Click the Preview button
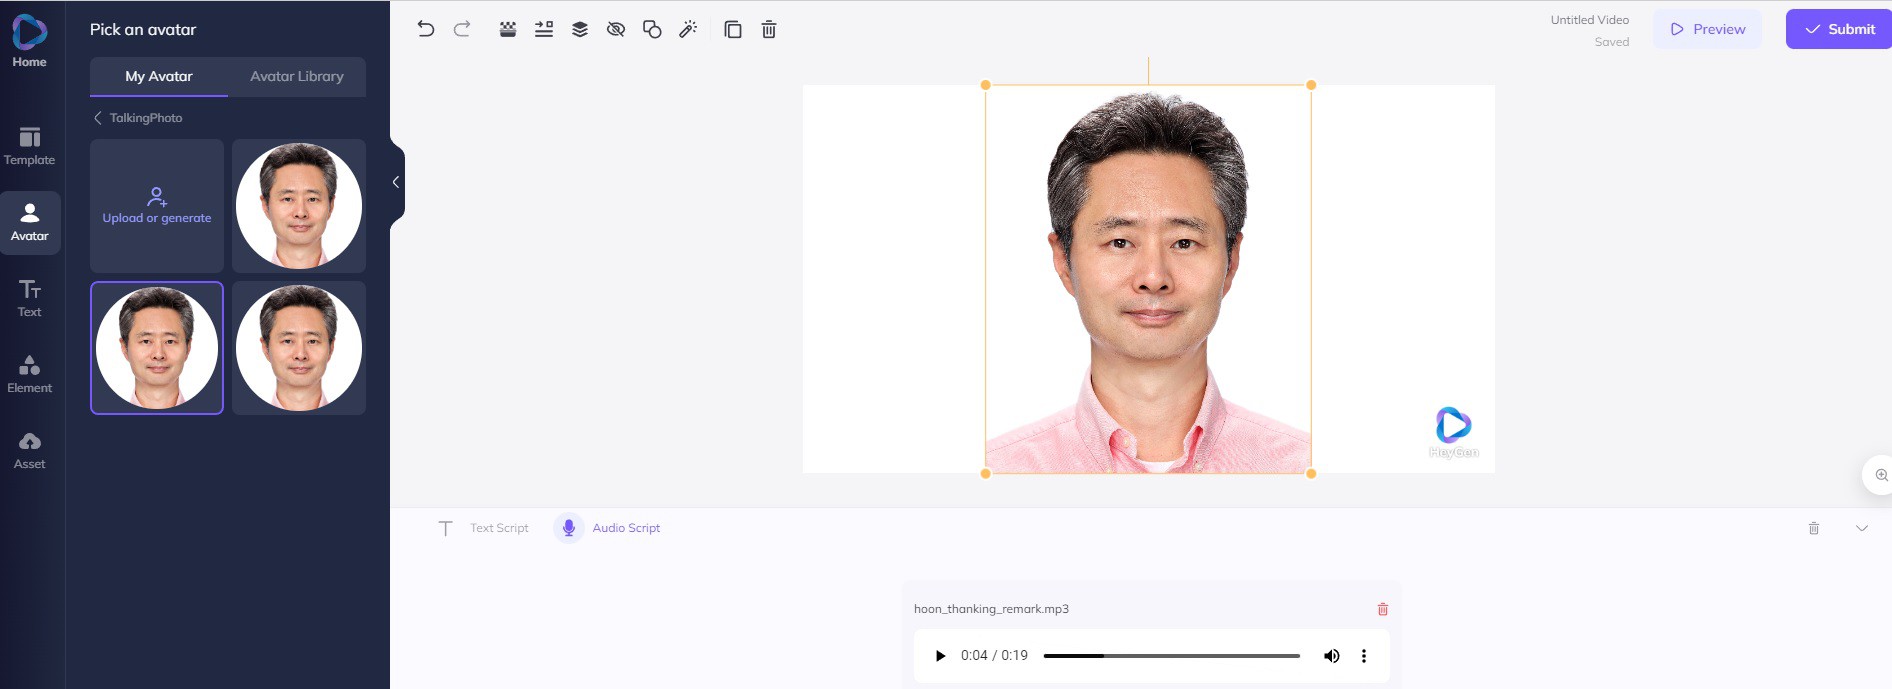The width and height of the screenshot is (1892, 689). [x=1707, y=29]
